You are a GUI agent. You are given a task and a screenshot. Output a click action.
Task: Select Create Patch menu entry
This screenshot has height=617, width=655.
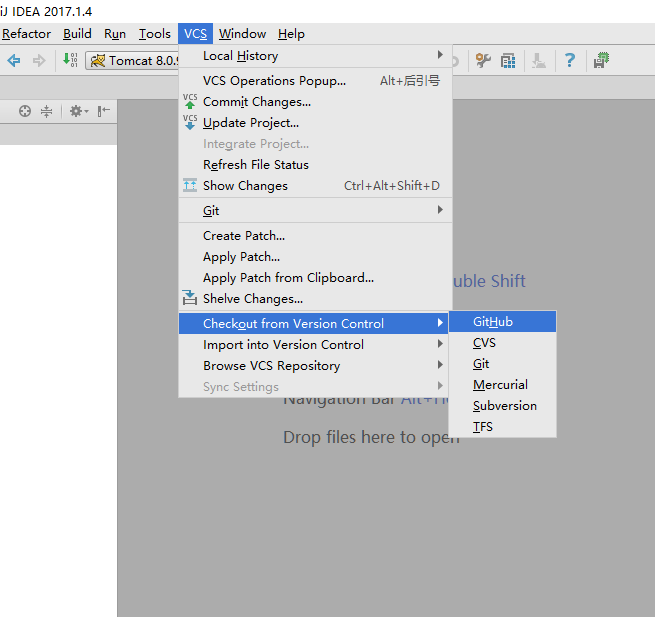pos(315,236)
